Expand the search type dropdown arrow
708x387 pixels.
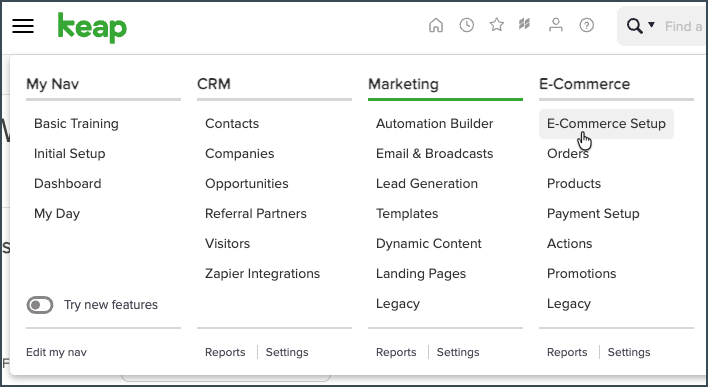(651, 25)
